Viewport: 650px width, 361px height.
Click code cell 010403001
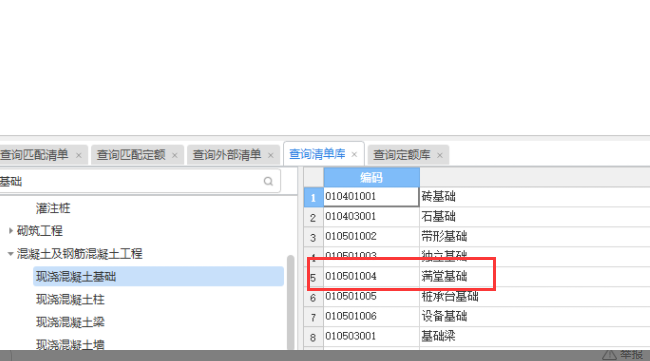[371, 217]
